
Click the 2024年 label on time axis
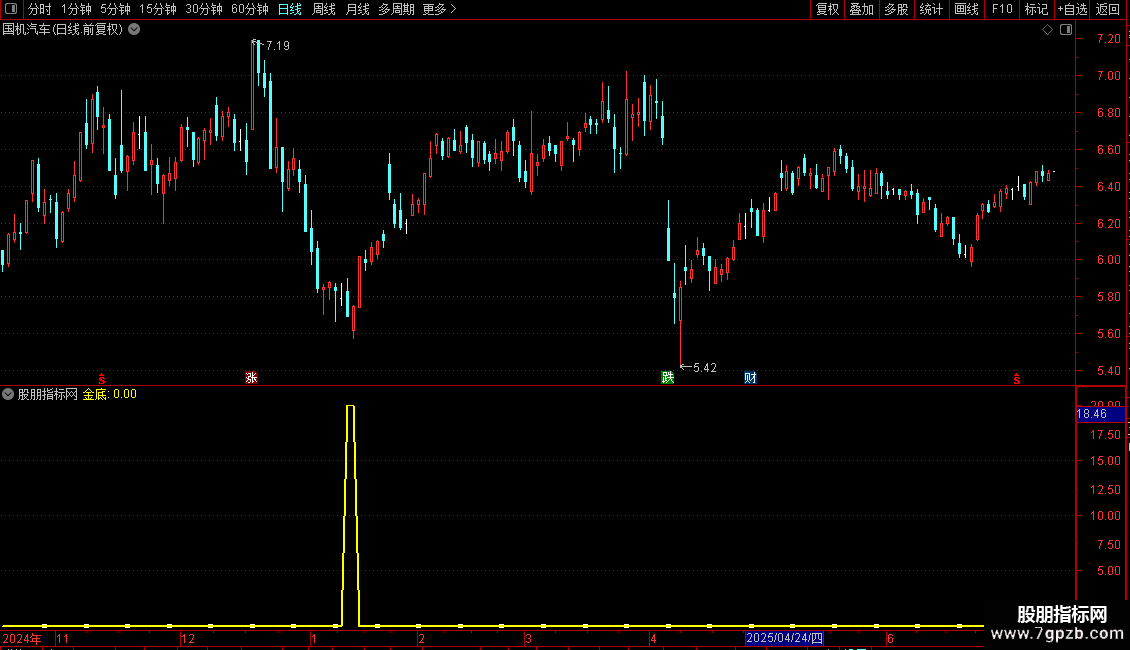[x=22, y=638]
